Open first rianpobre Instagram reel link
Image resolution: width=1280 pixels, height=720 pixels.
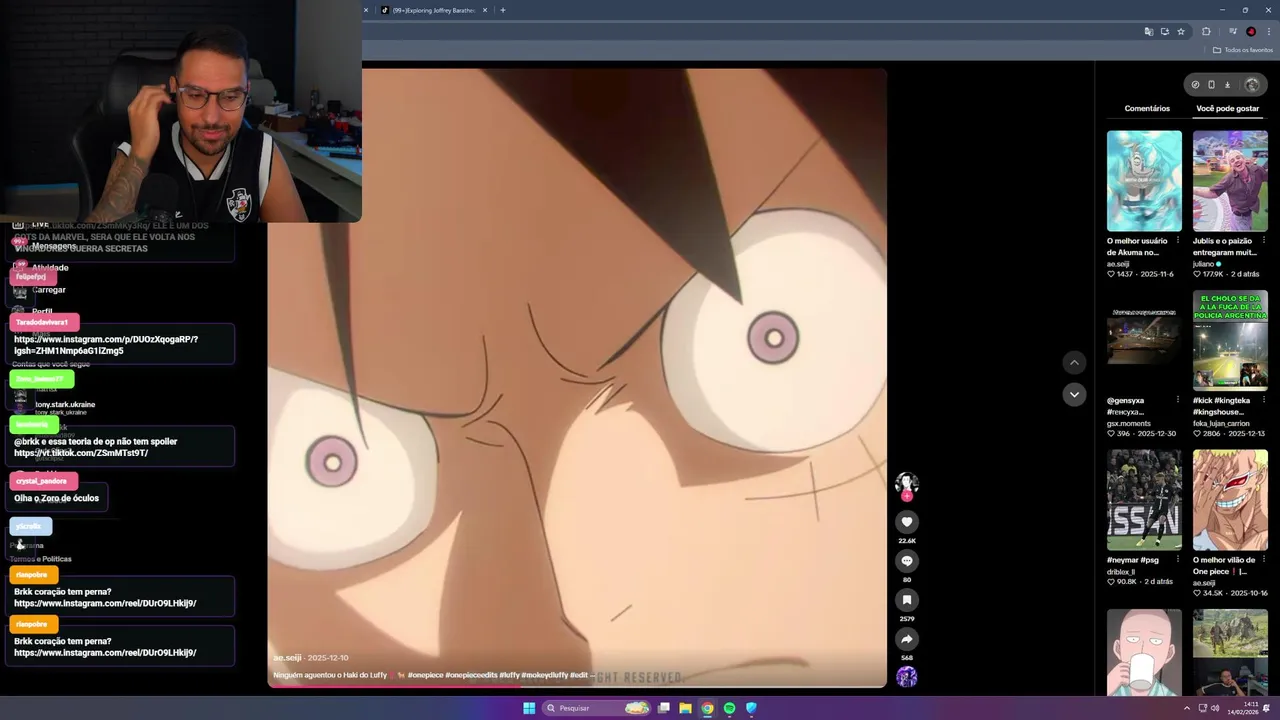coord(105,604)
